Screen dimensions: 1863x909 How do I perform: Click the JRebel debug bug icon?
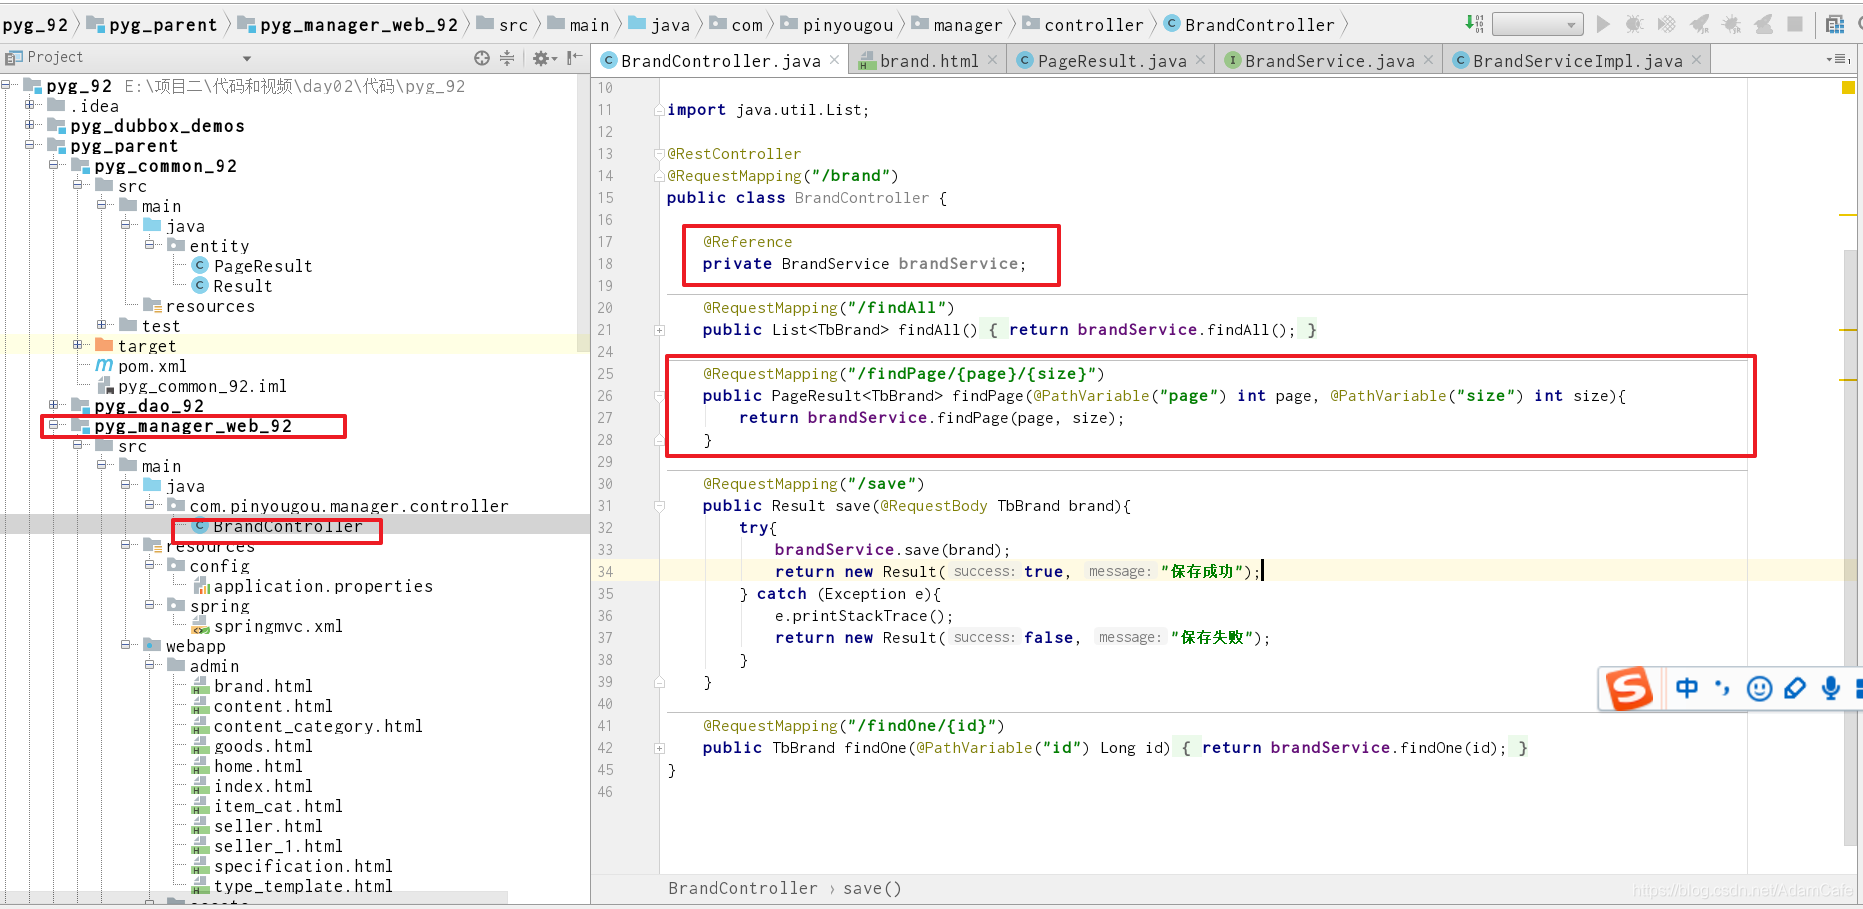pyautogui.click(x=1731, y=24)
